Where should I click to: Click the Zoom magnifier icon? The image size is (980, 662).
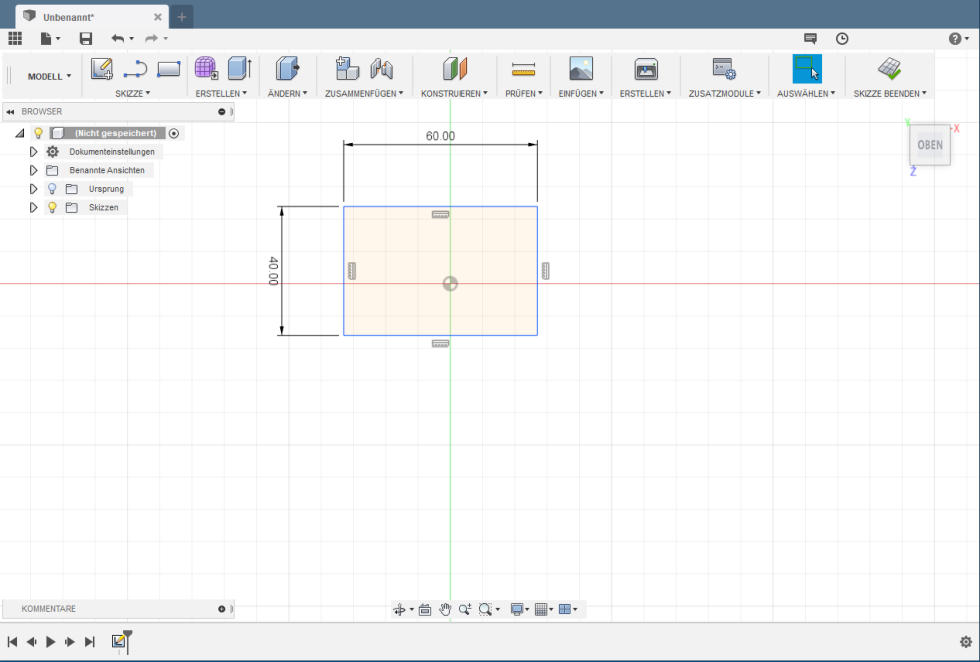464,609
